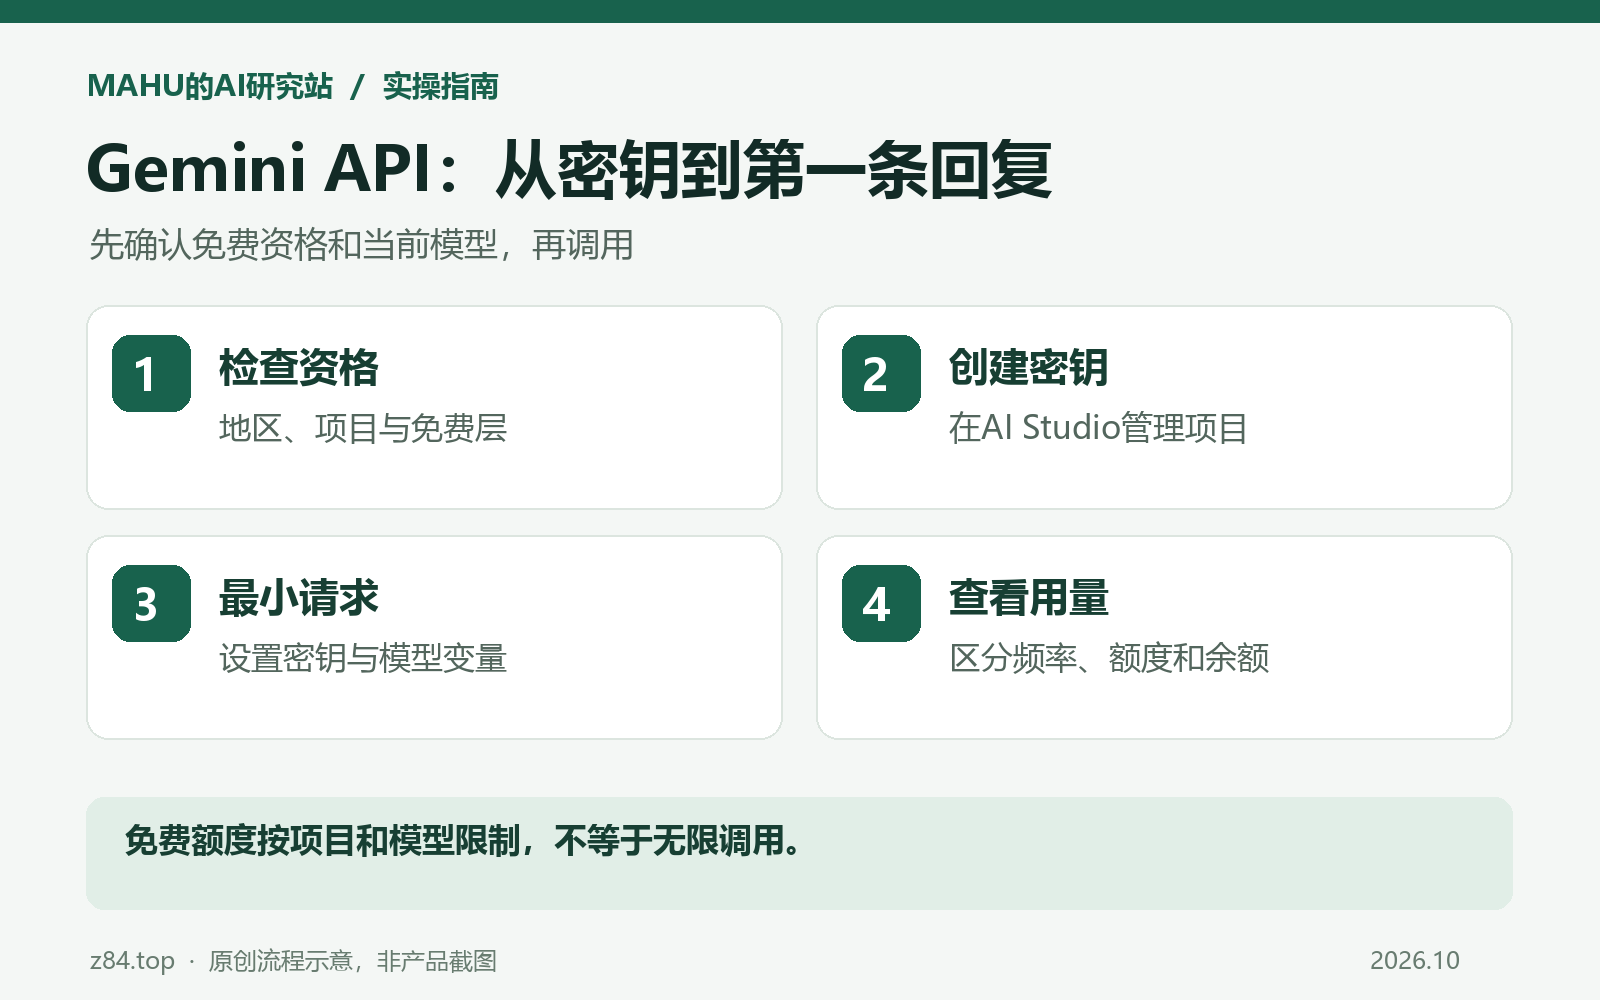Image resolution: width=1600 pixels, height=1000 pixels.
Task: Click the number 3 step badge
Action: tap(151, 603)
